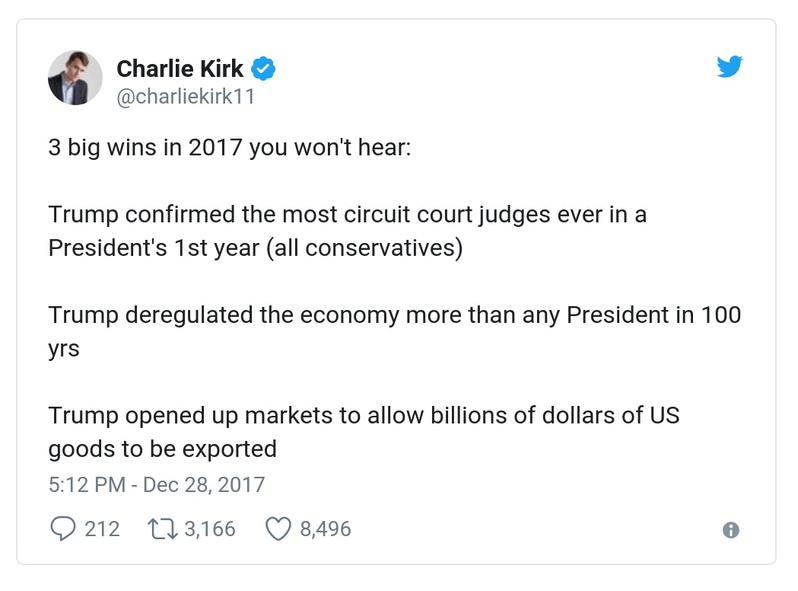The height and width of the screenshot is (591, 798).
Task: Like the tweet with the heart icon
Action: pyautogui.click(x=277, y=529)
